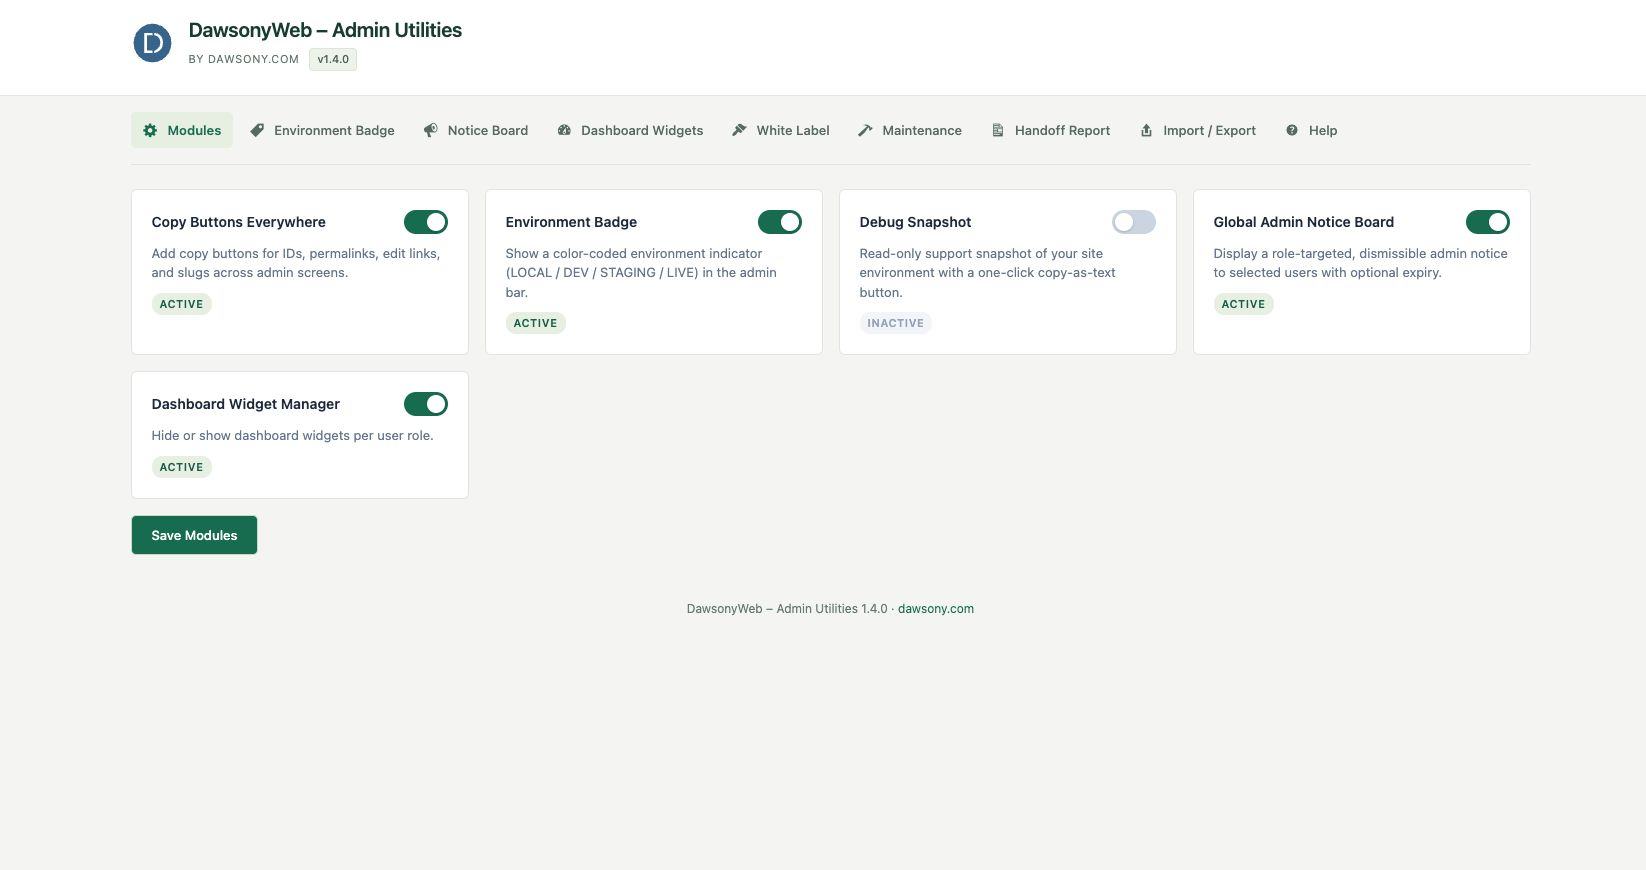The image size is (1646, 870).
Task: Open the Environment Badge tab label
Action: coord(334,130)
